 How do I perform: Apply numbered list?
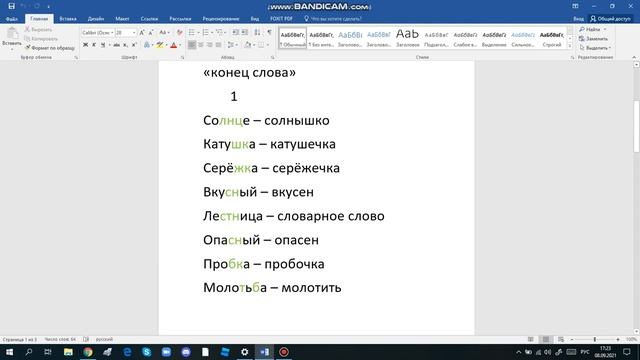[206, 33]
